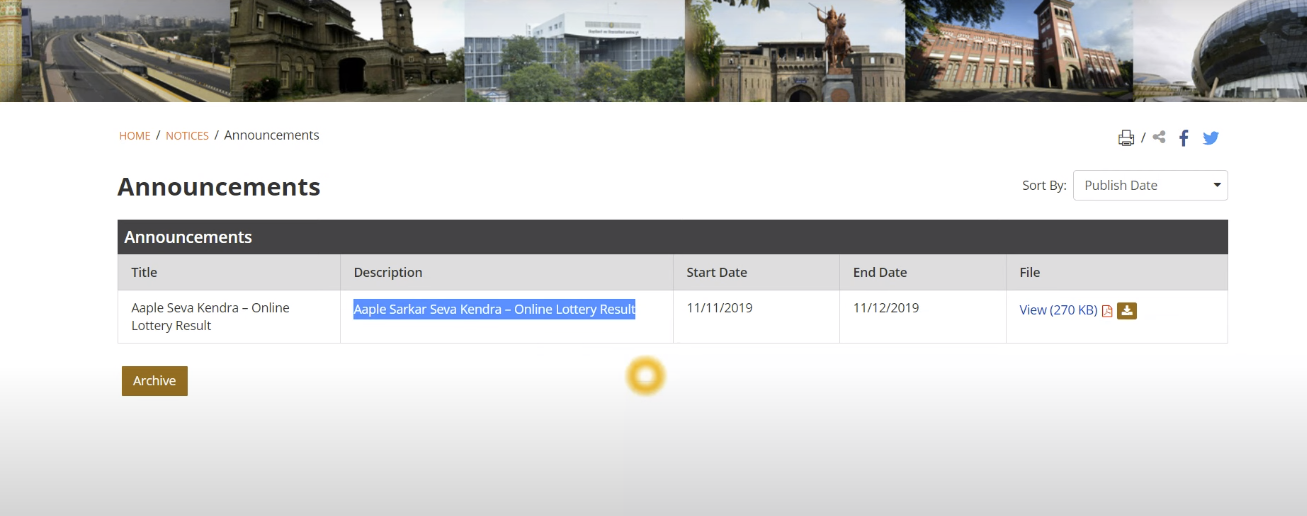
Task: Click the printer icon to print page
Action: 1126,138
